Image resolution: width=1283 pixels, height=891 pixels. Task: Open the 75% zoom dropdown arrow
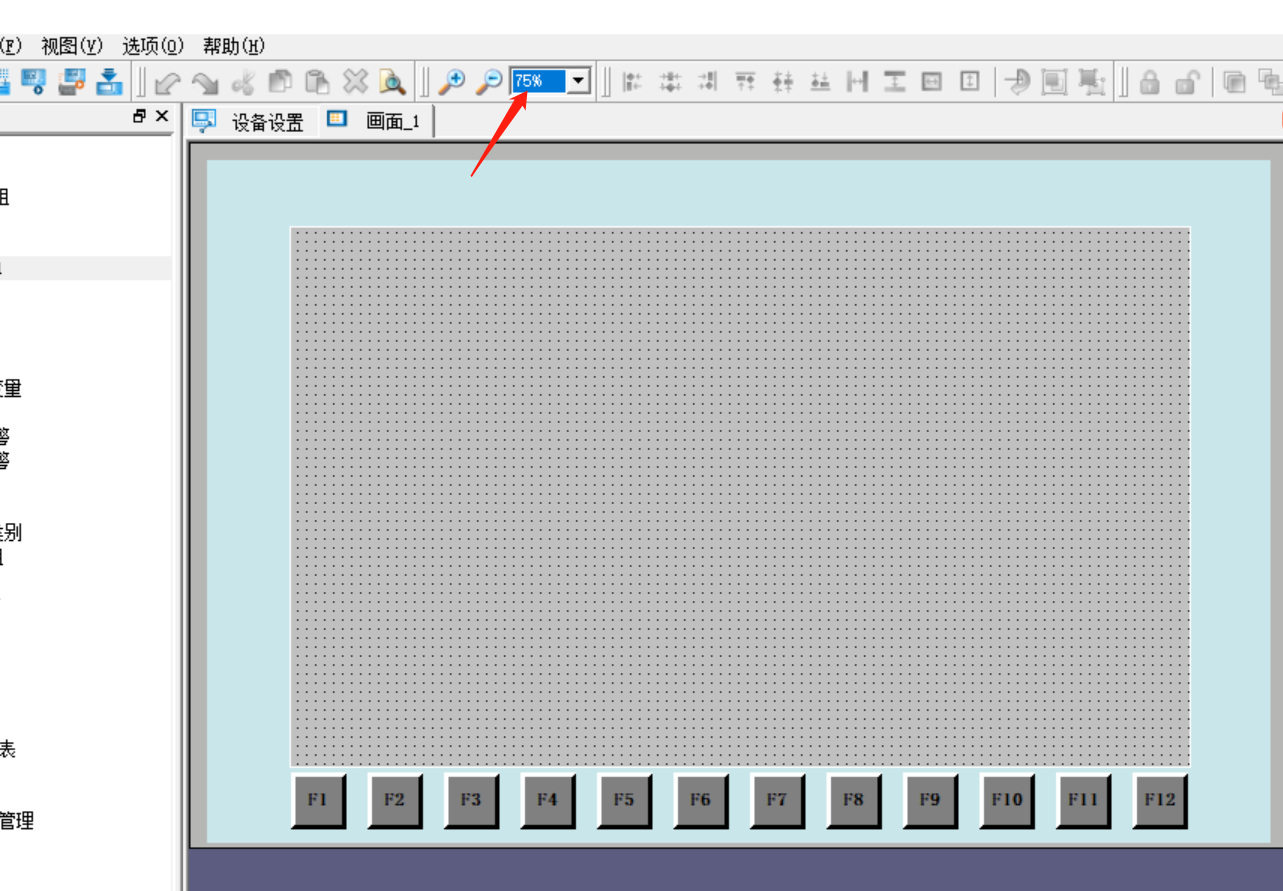[579, 81]
